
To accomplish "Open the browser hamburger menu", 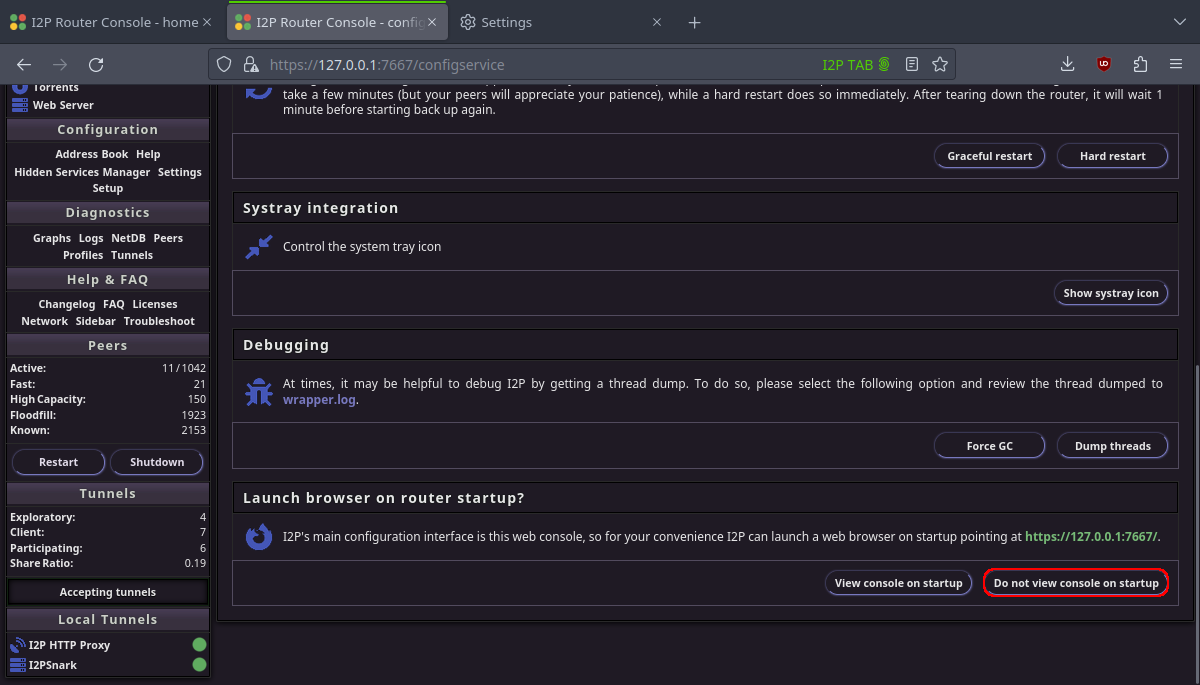I will [1176, 64].
